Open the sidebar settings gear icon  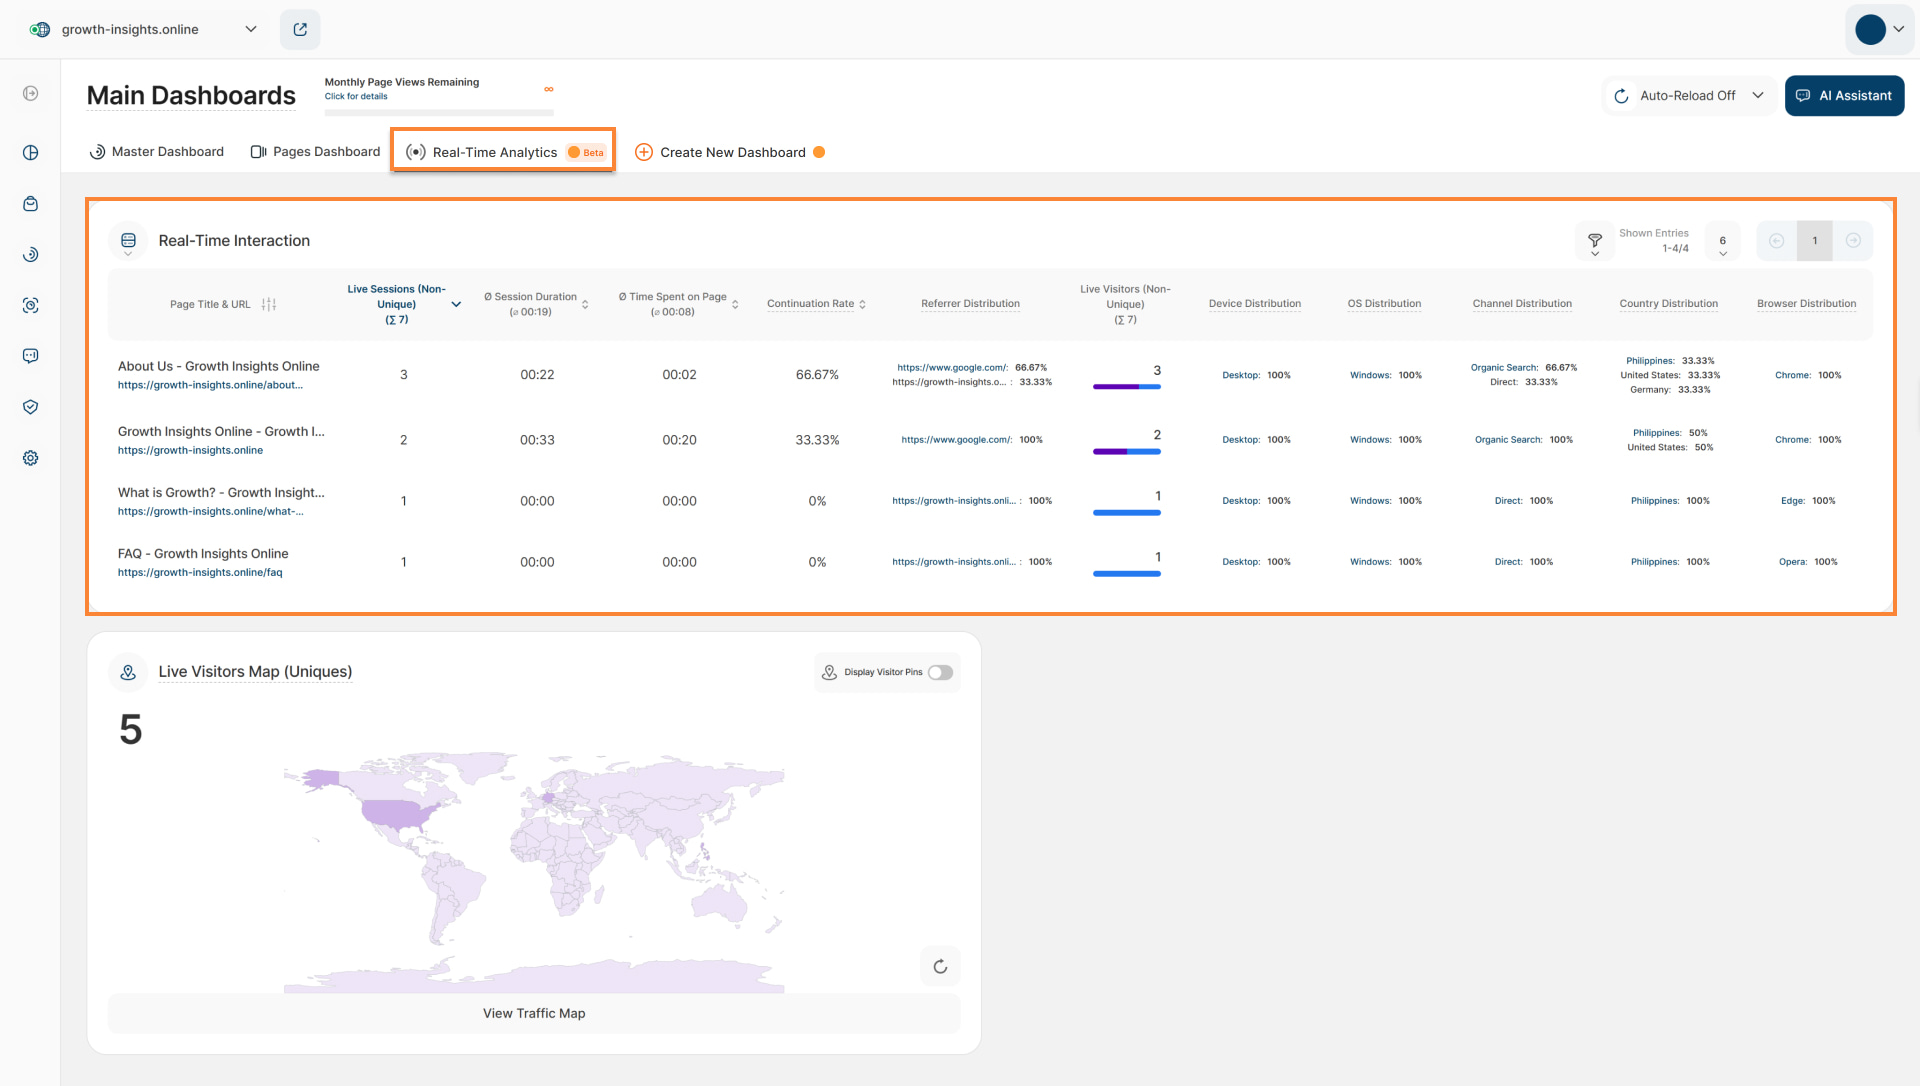tap(31, 458)
